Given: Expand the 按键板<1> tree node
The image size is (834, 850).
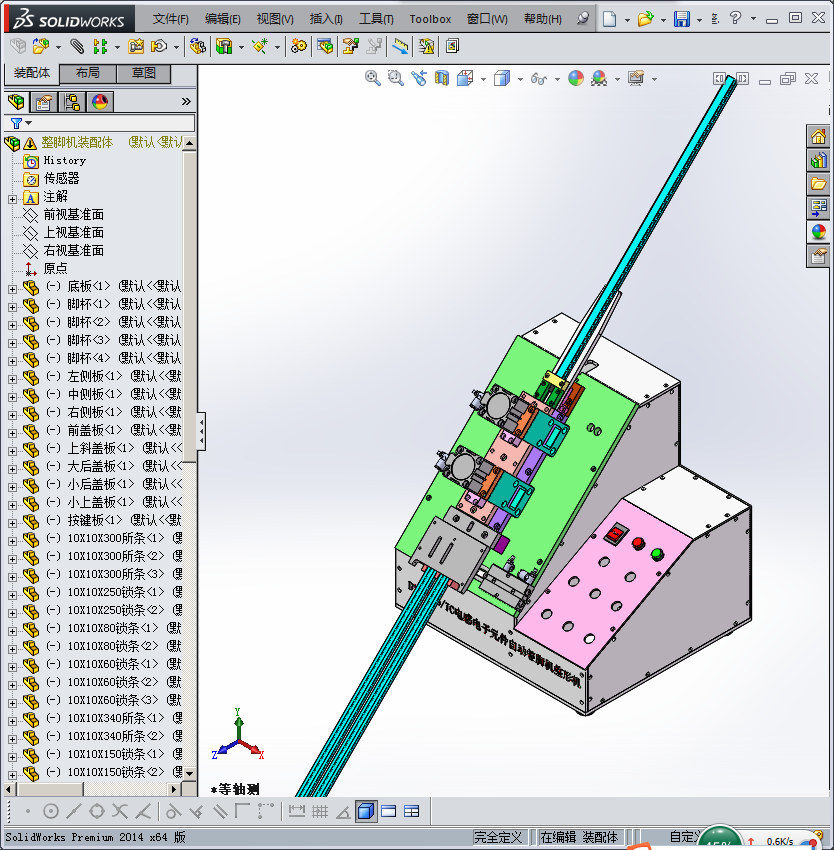Looking at the screenshot, I should point(12,523).
